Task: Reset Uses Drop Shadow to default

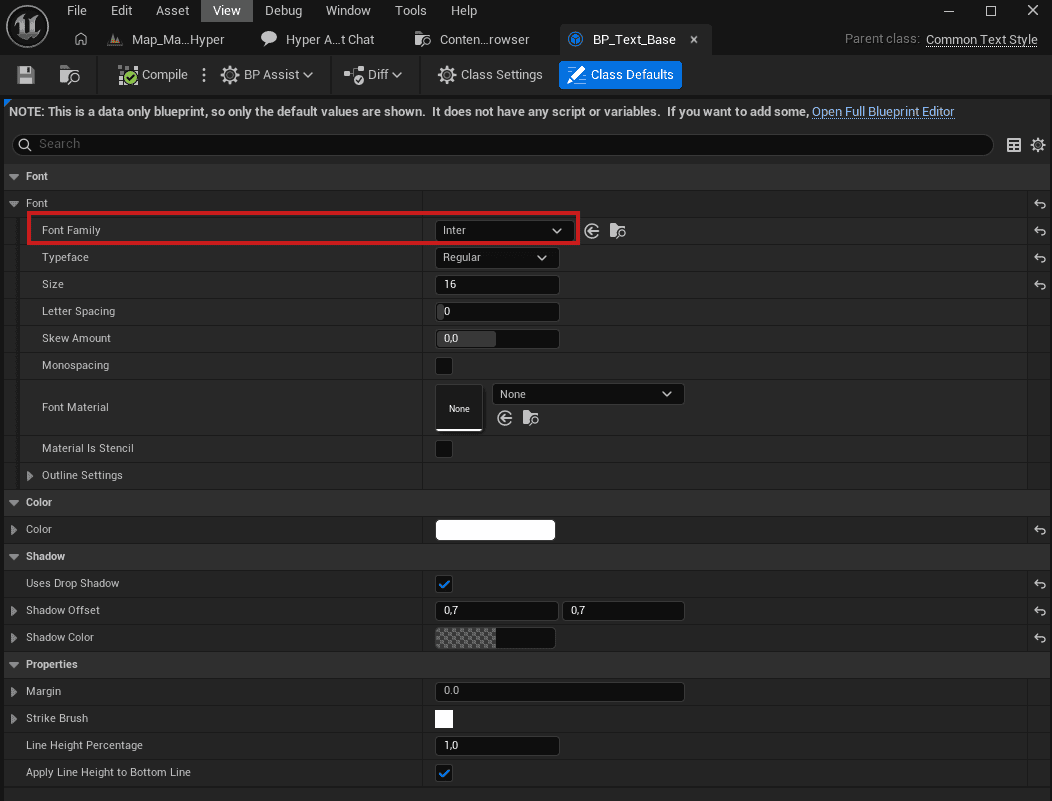Action: point(1040,584)
